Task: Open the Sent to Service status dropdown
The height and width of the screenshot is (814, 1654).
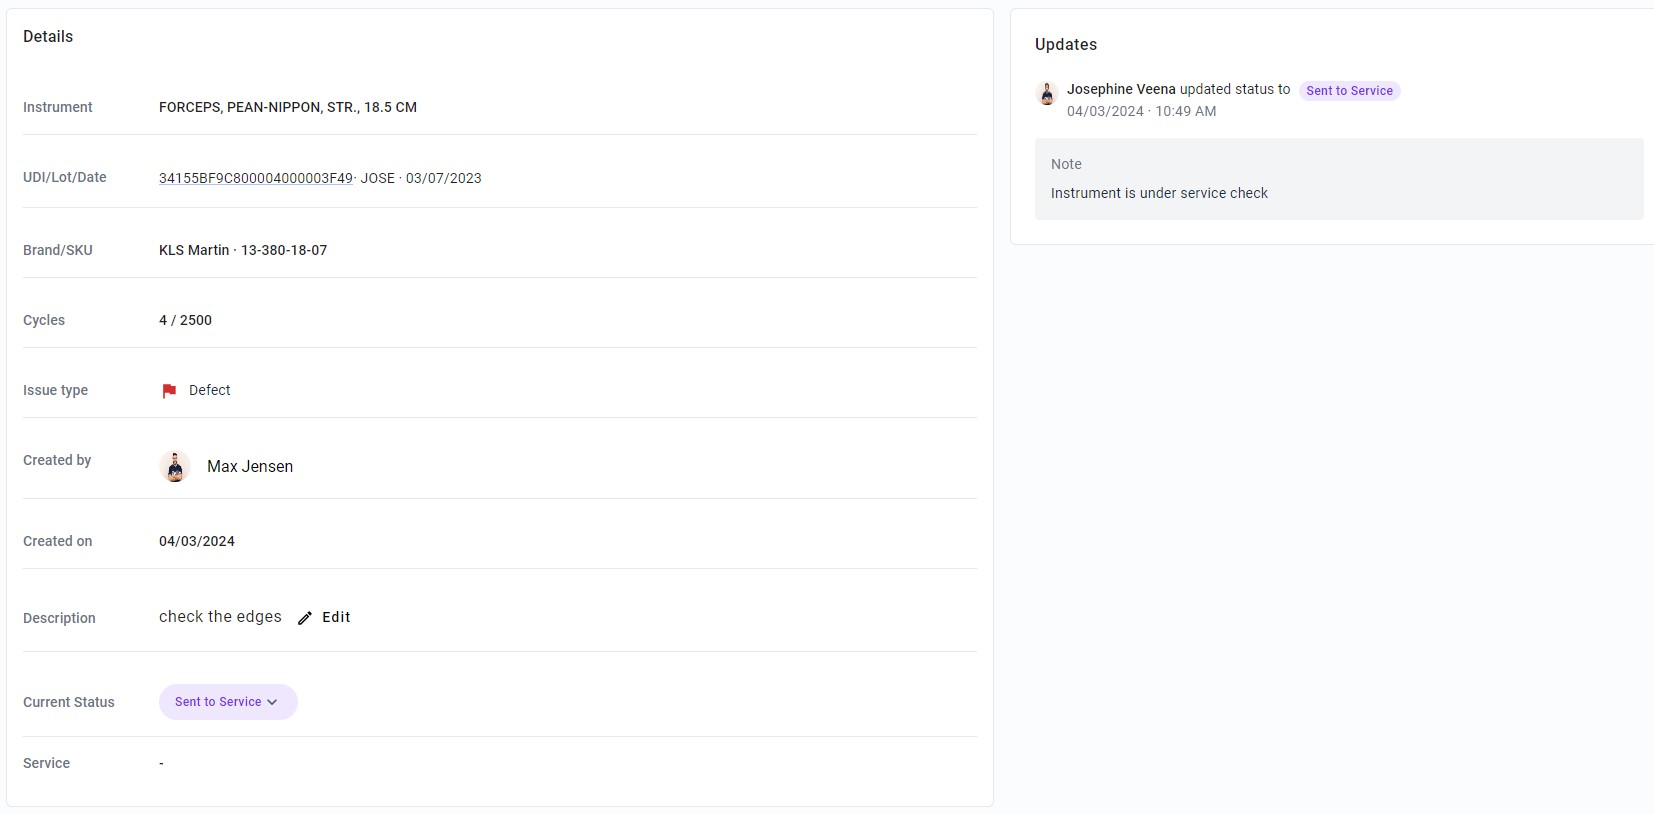Action: click(228, 702)
